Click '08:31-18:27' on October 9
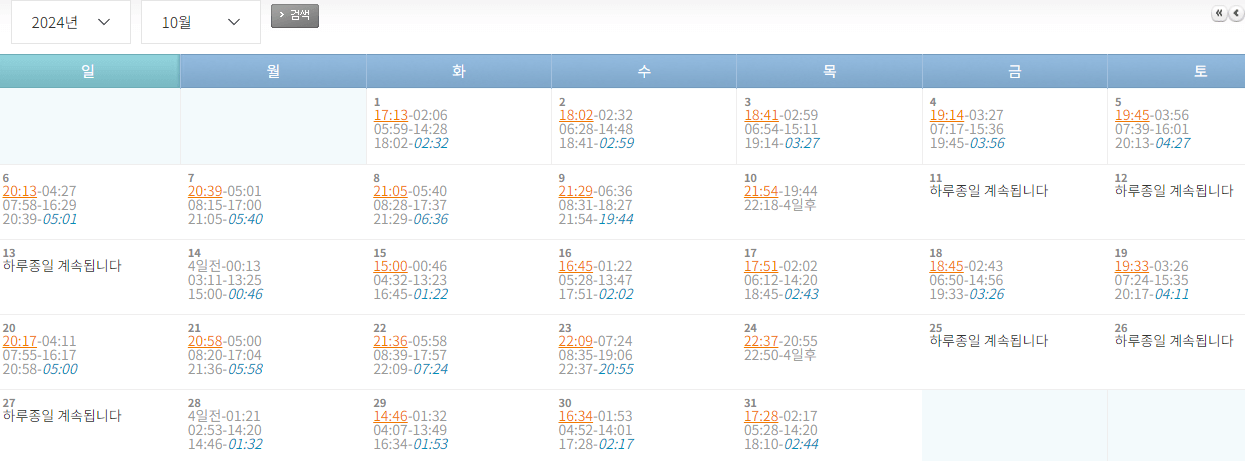This screenshot has width=1245, height=461. click(596, 206)
